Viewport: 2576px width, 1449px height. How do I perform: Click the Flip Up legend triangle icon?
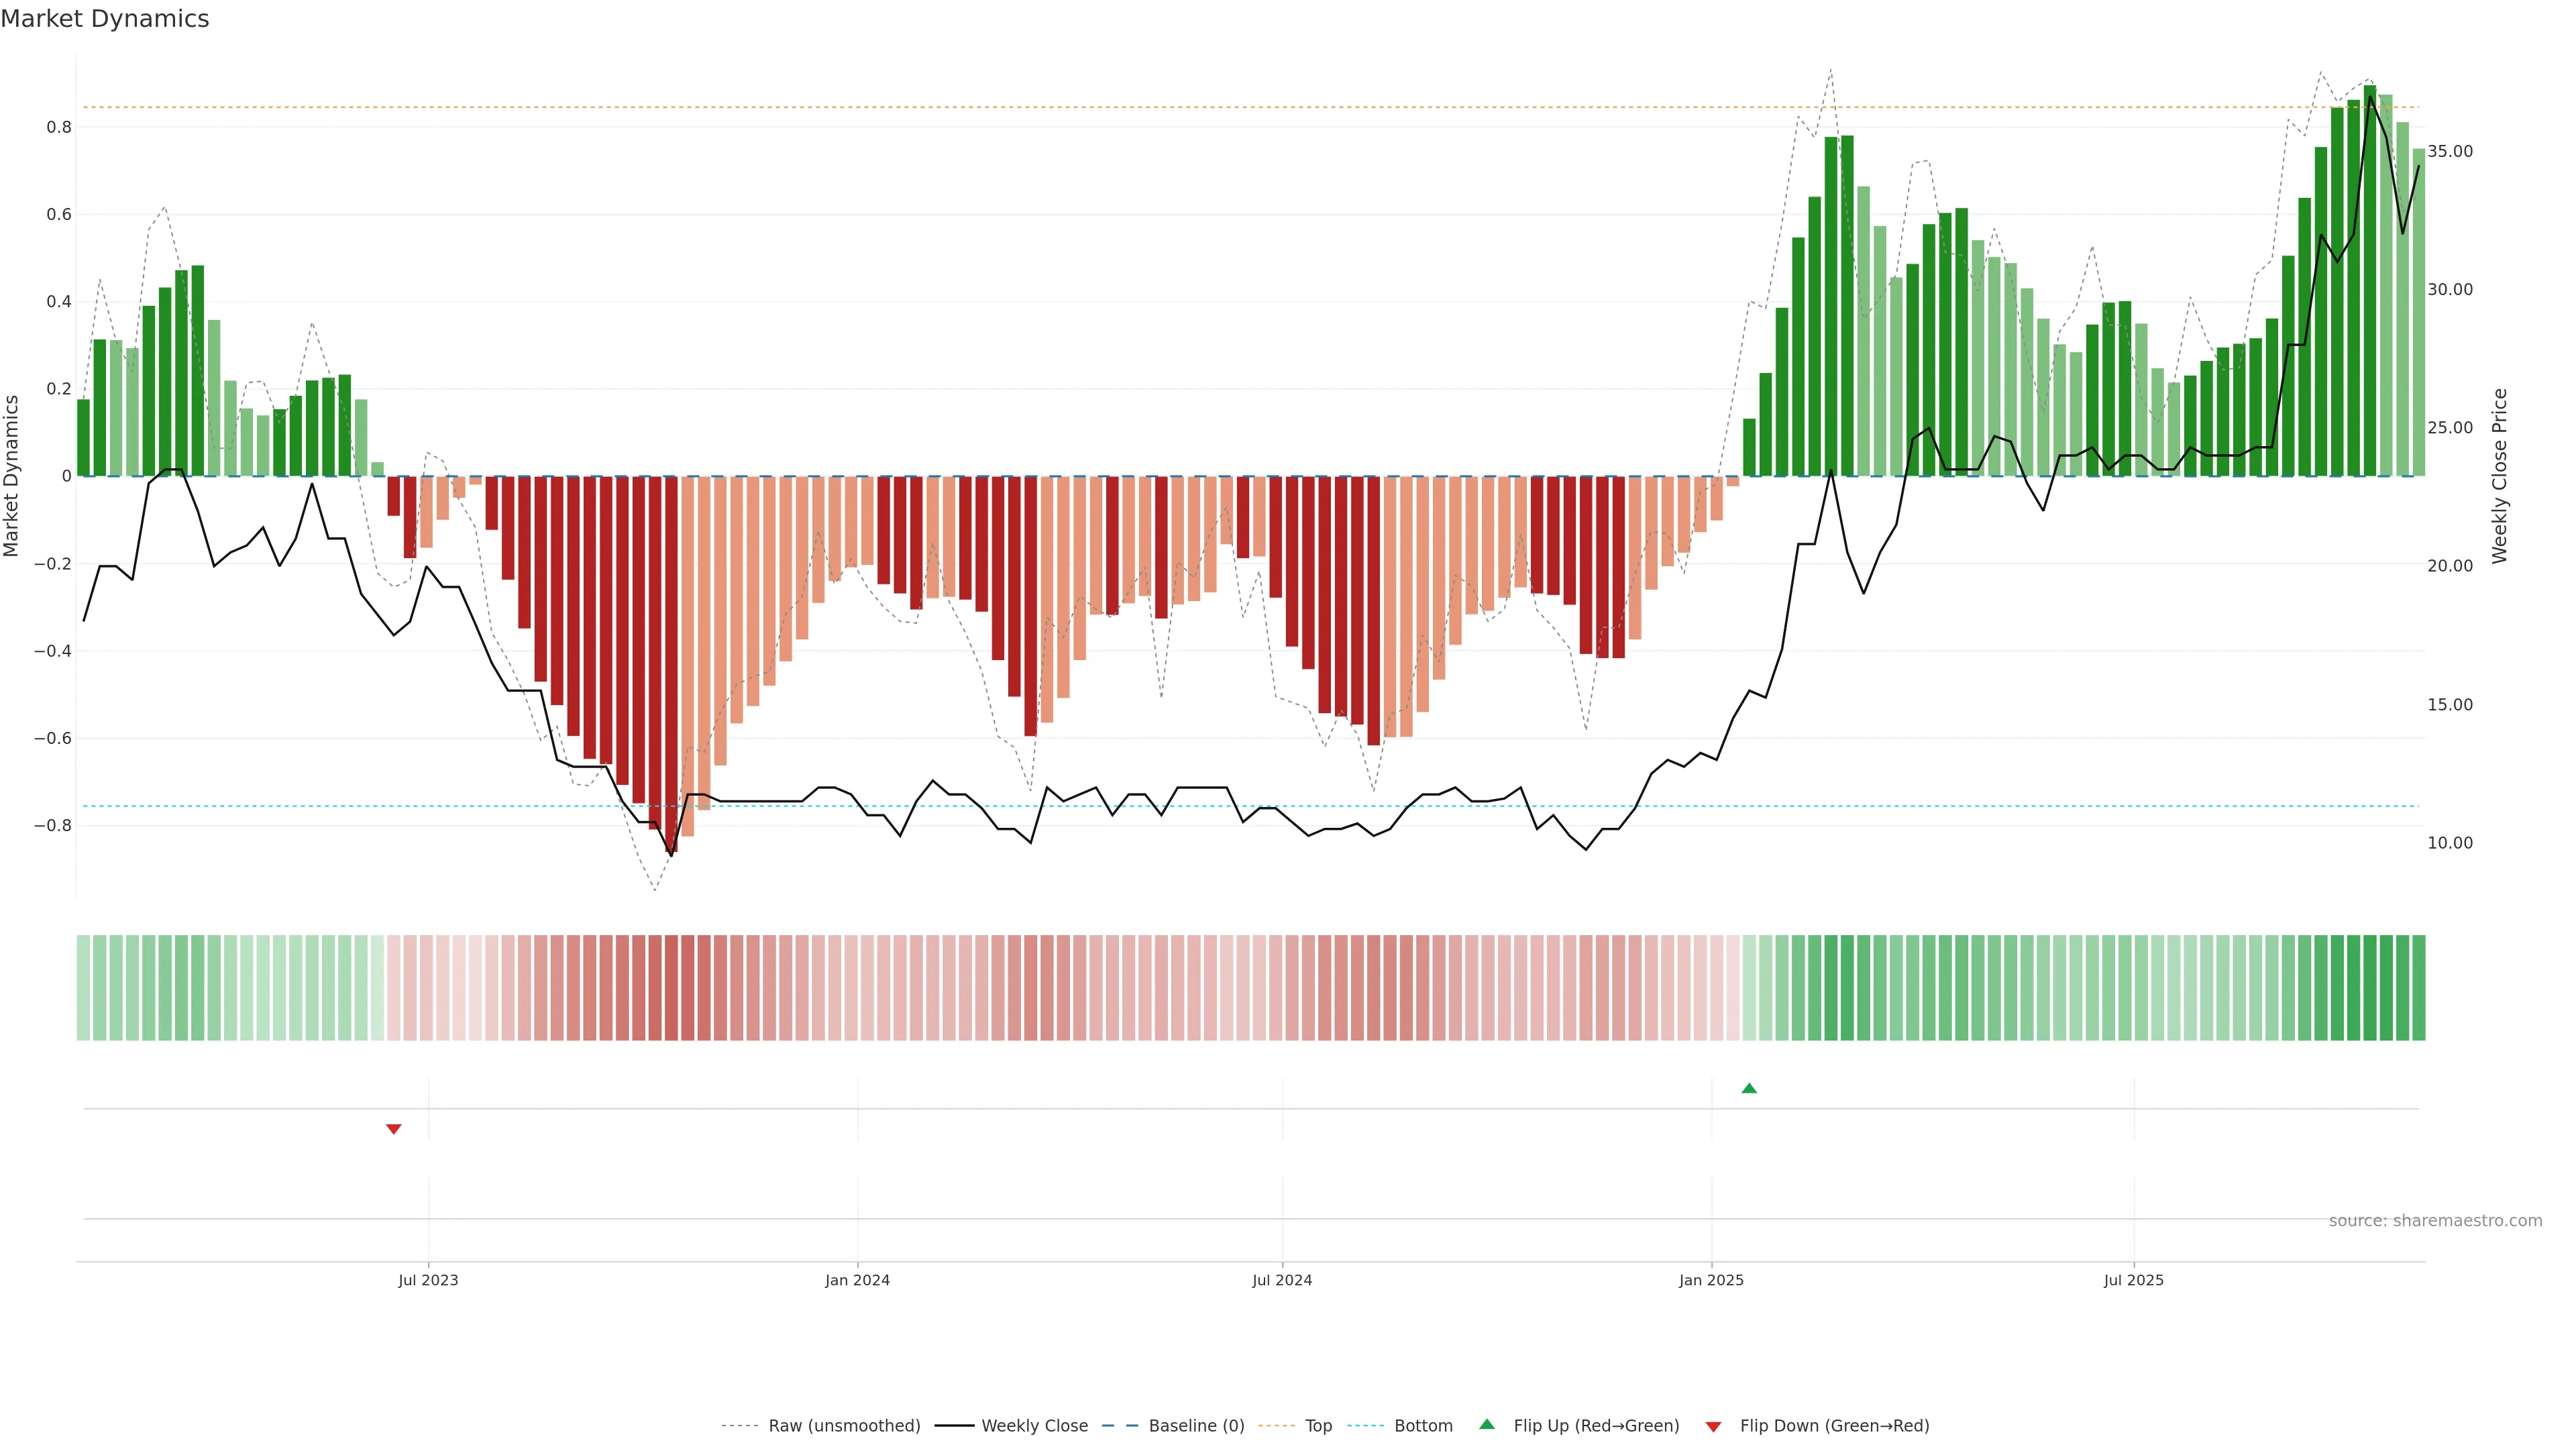click(x=1487, y=1425)
